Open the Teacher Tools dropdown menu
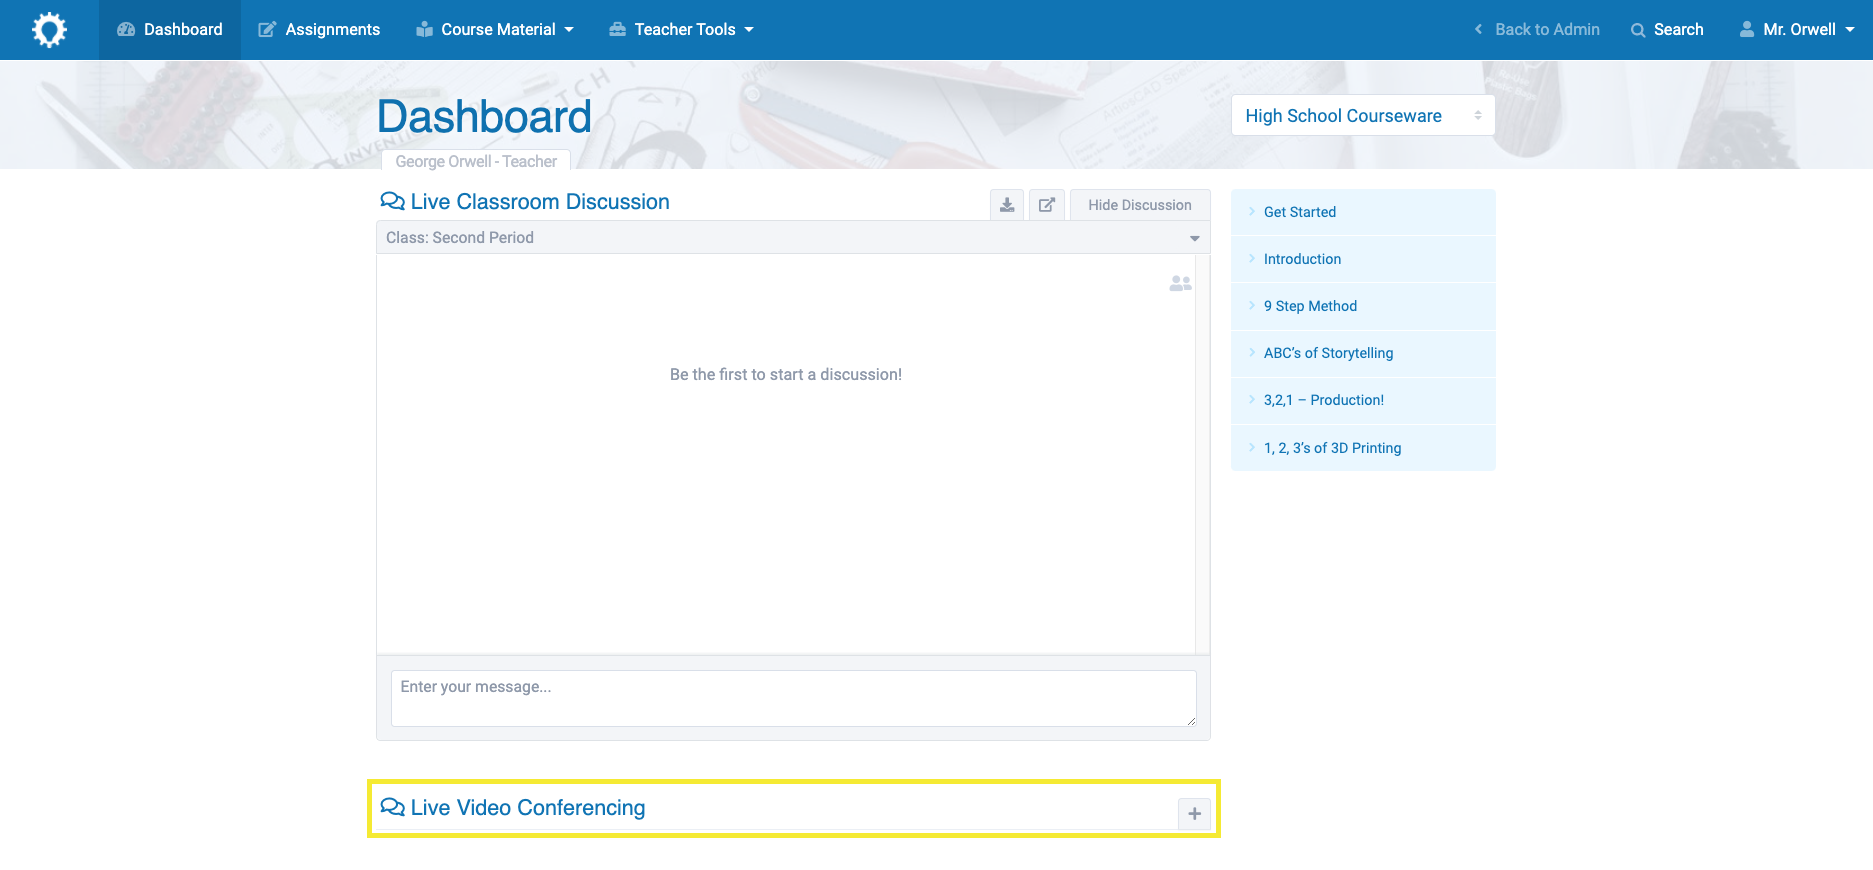Screen dimensions: 1873x870 coord(681,30)
